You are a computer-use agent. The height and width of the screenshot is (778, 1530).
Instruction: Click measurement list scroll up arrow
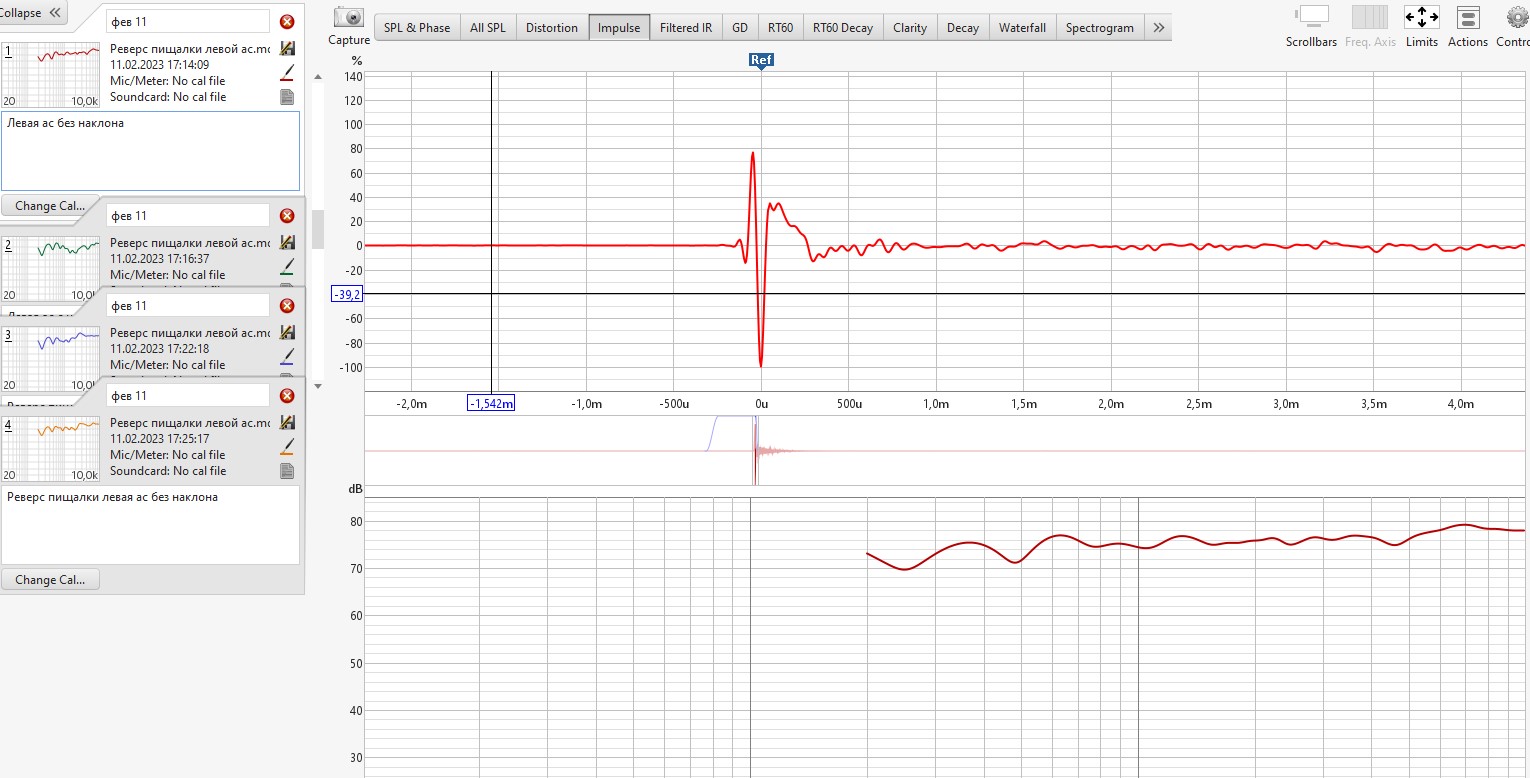tap(318, 77)
